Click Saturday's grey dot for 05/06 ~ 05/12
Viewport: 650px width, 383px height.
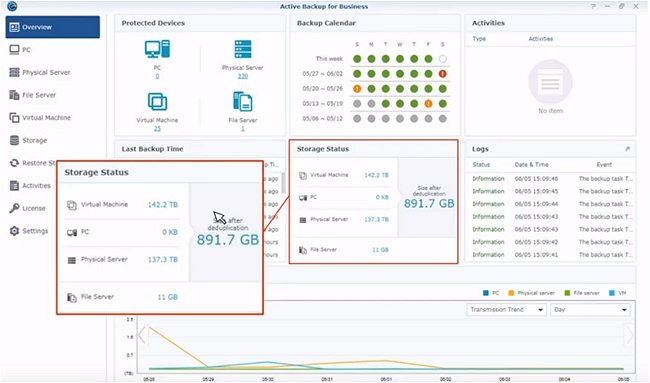click(x=443, y=119)
